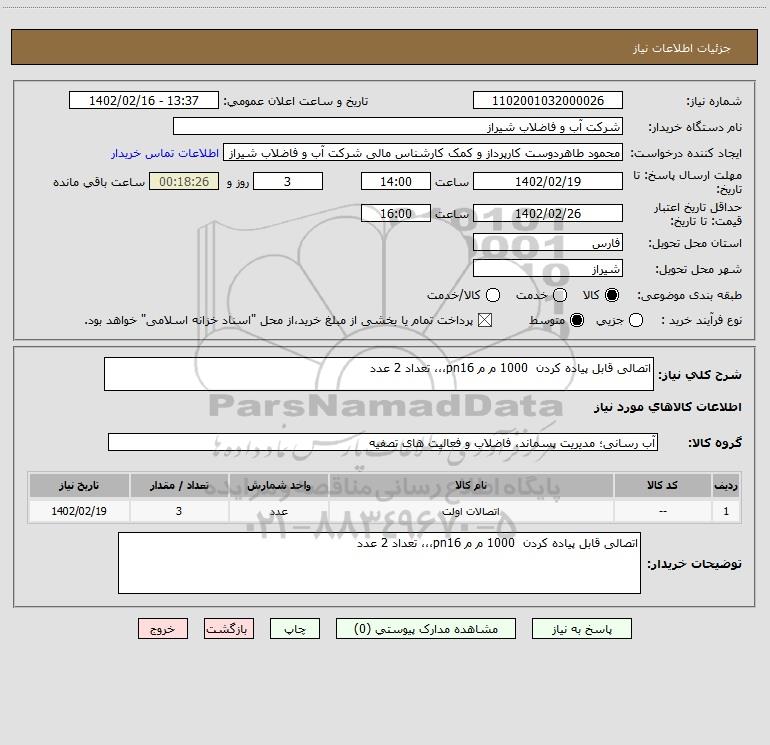Click the نام کالا column header

(x=471, y=485)
